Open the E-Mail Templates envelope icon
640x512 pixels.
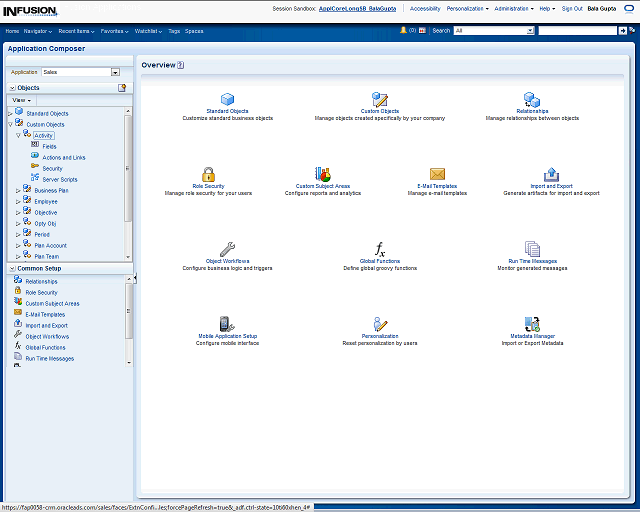coord(437,174)
